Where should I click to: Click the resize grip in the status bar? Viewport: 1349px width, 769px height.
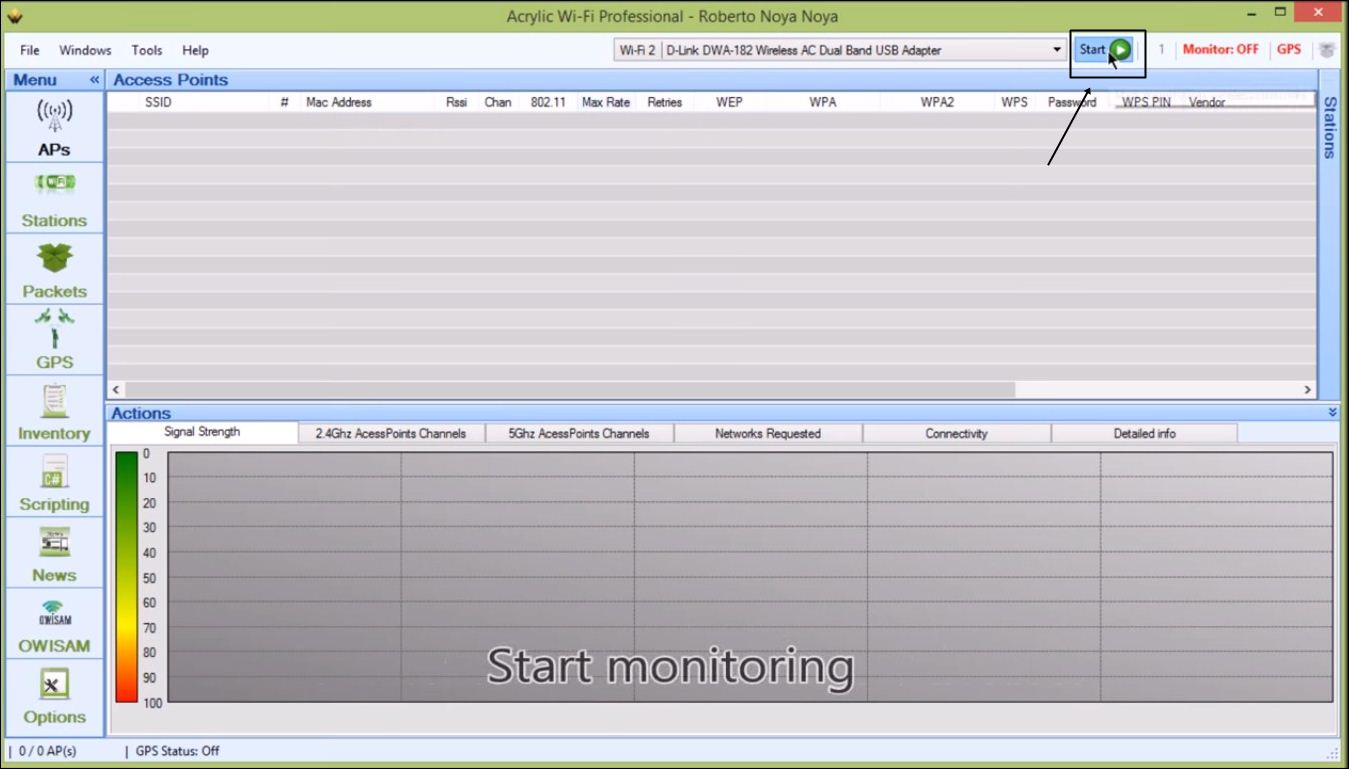coord(1331,752)
